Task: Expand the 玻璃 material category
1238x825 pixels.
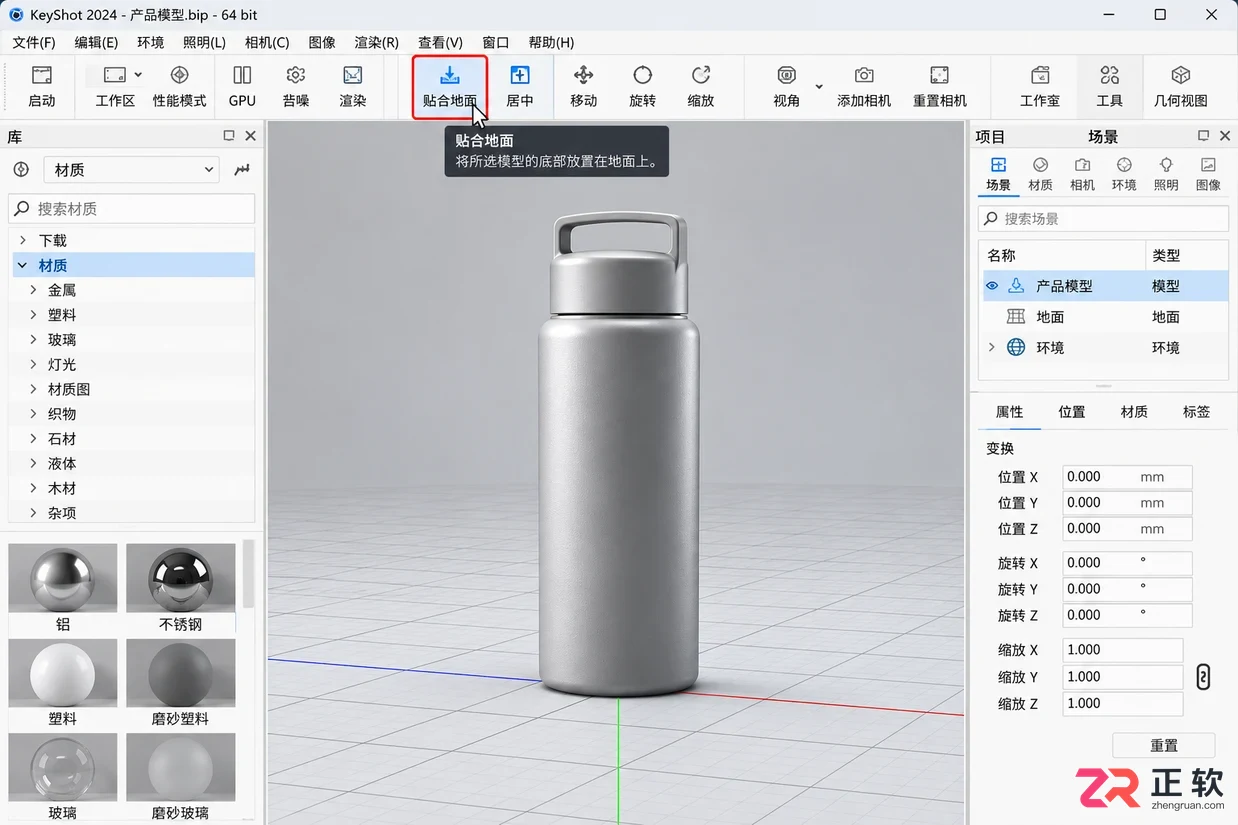Action: (33, 340)
